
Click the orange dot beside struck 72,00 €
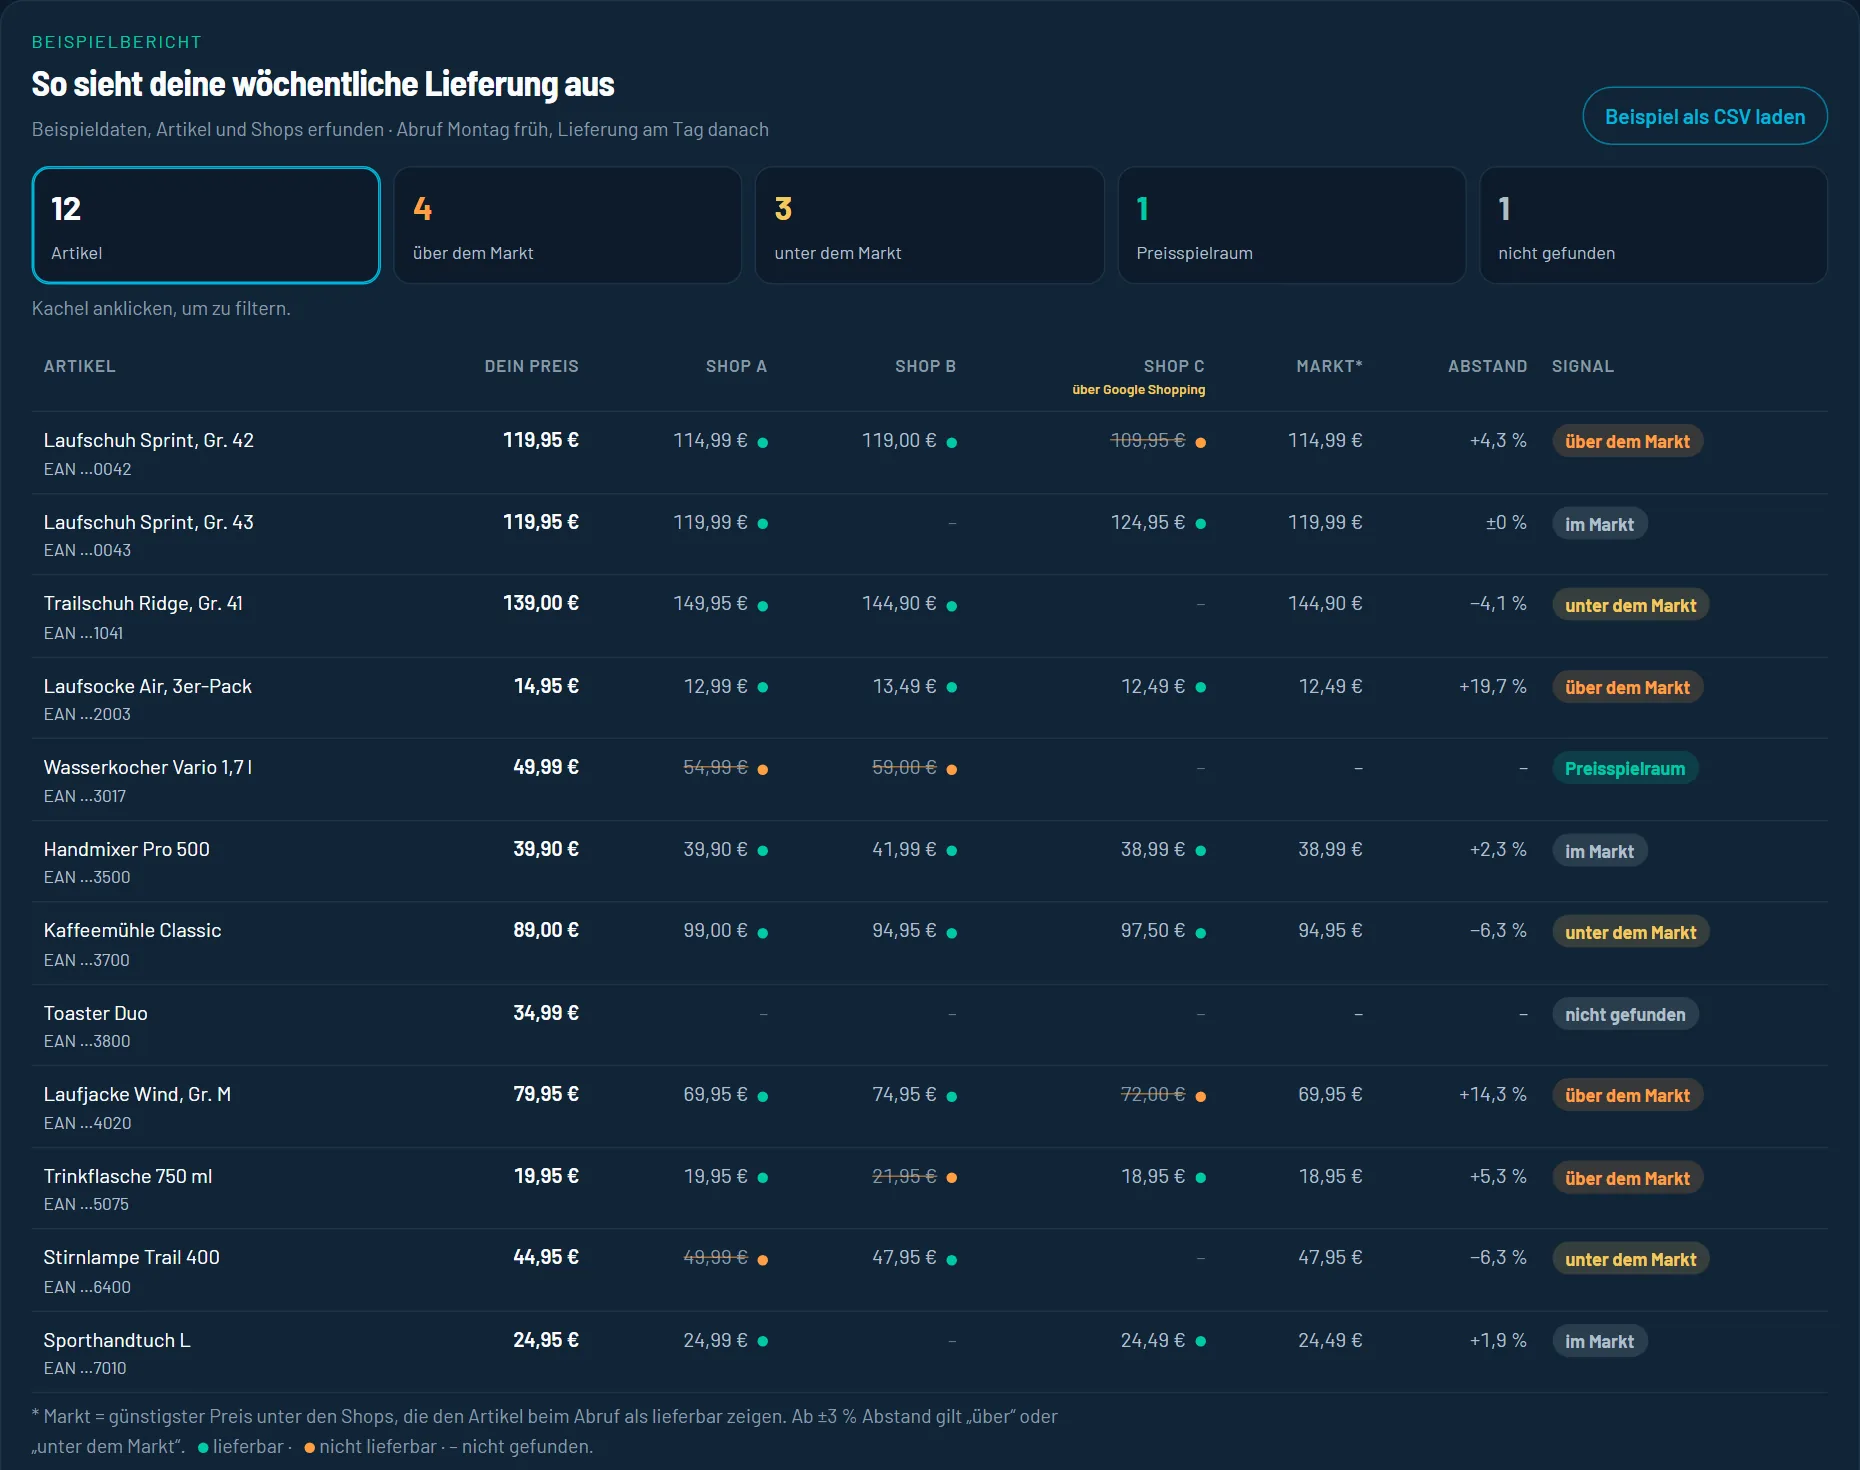click(1200, 1096)
